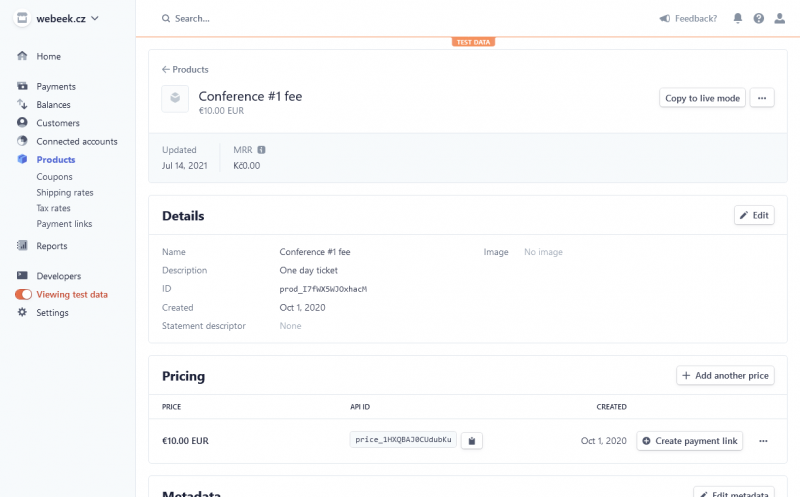Click the TEST DATA badge

tap(473, 42)
